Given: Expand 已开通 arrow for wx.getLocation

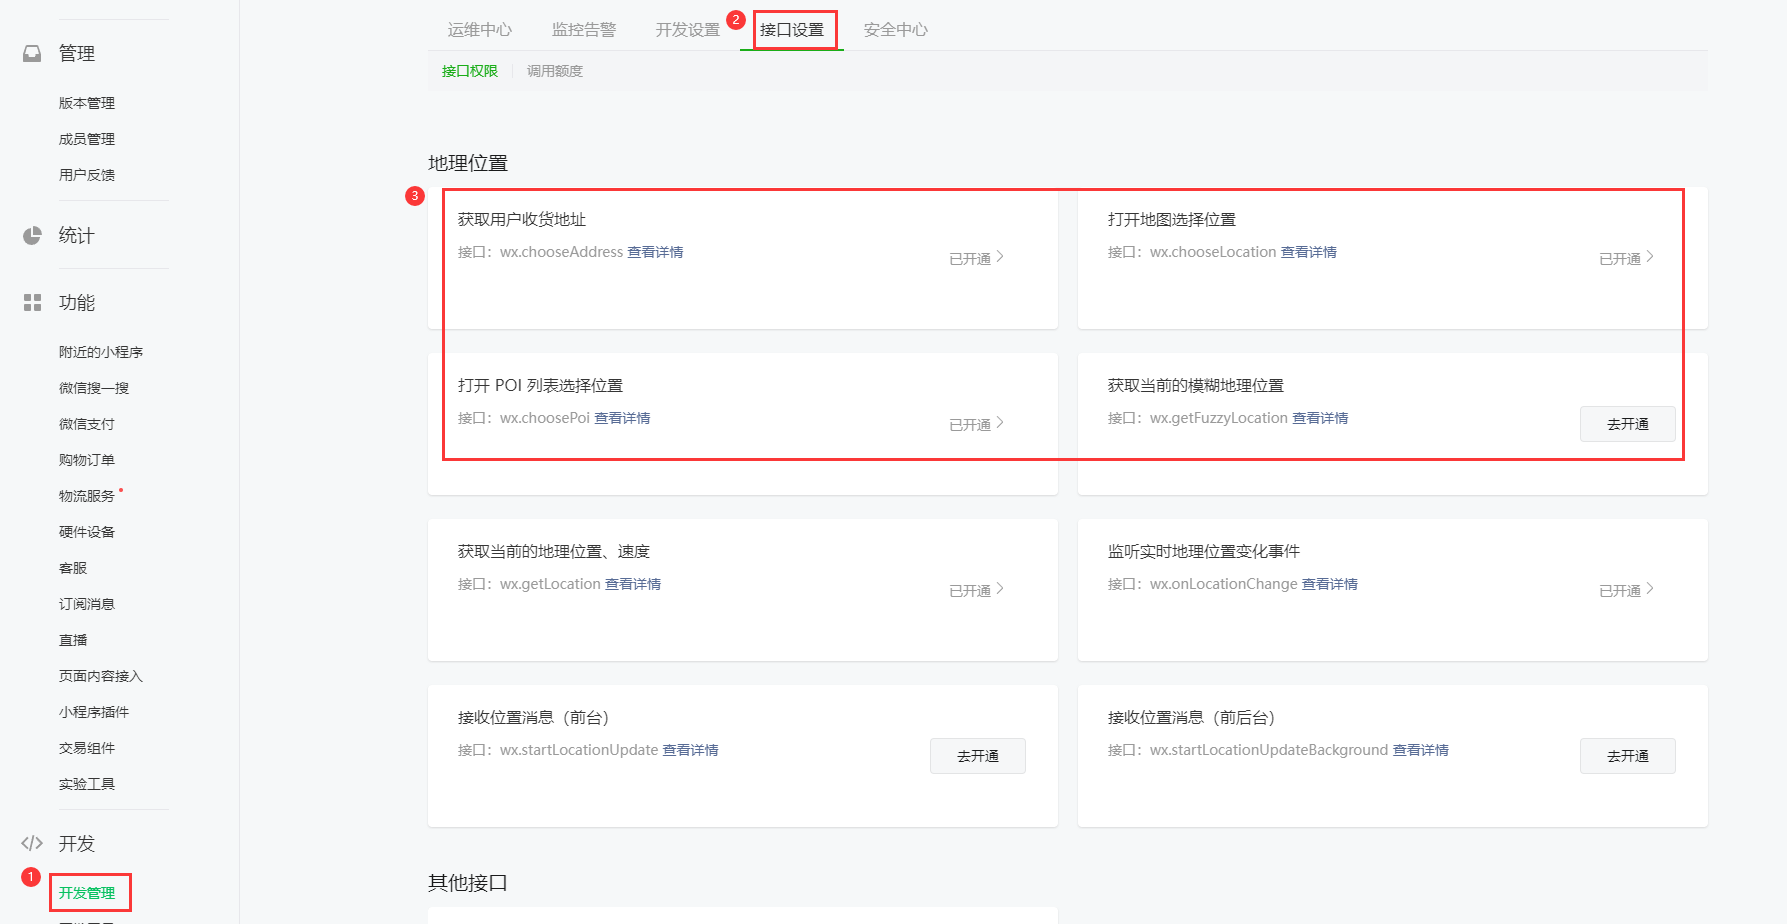Looking at the screenshot, I should click(999, 589).
